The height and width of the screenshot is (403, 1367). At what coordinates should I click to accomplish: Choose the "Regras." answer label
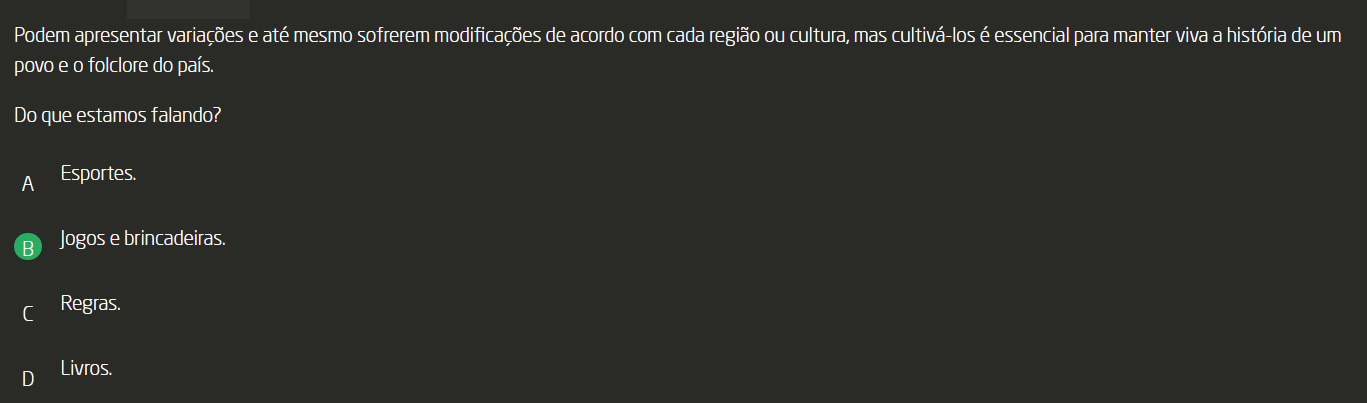[x=90, y=303]
